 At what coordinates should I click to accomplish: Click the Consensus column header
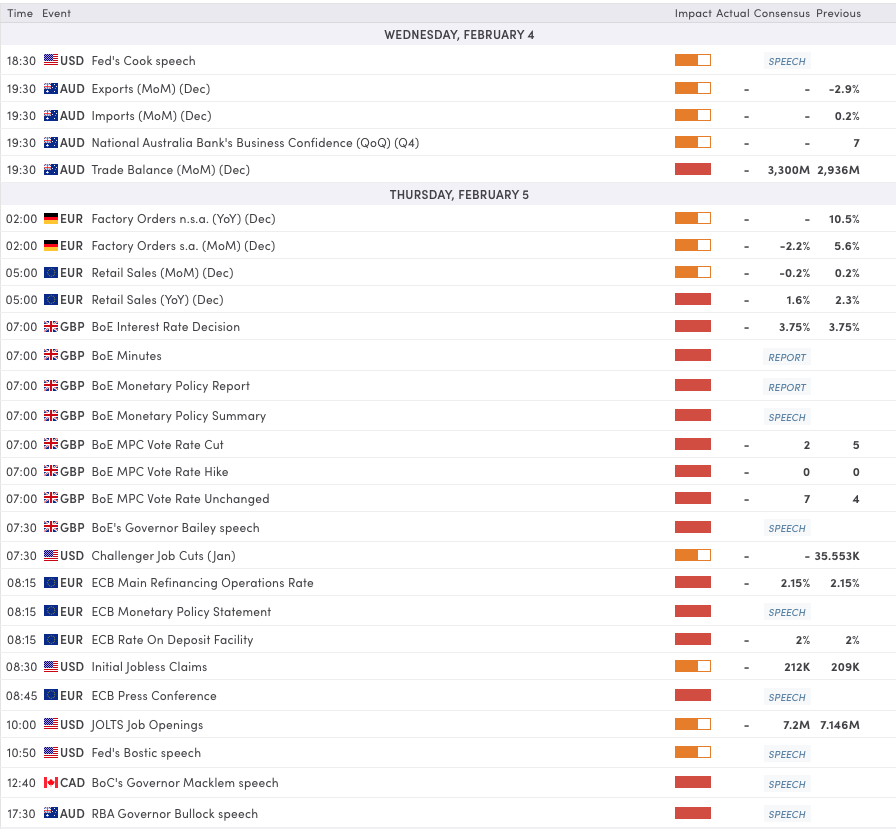coord(782,13)
